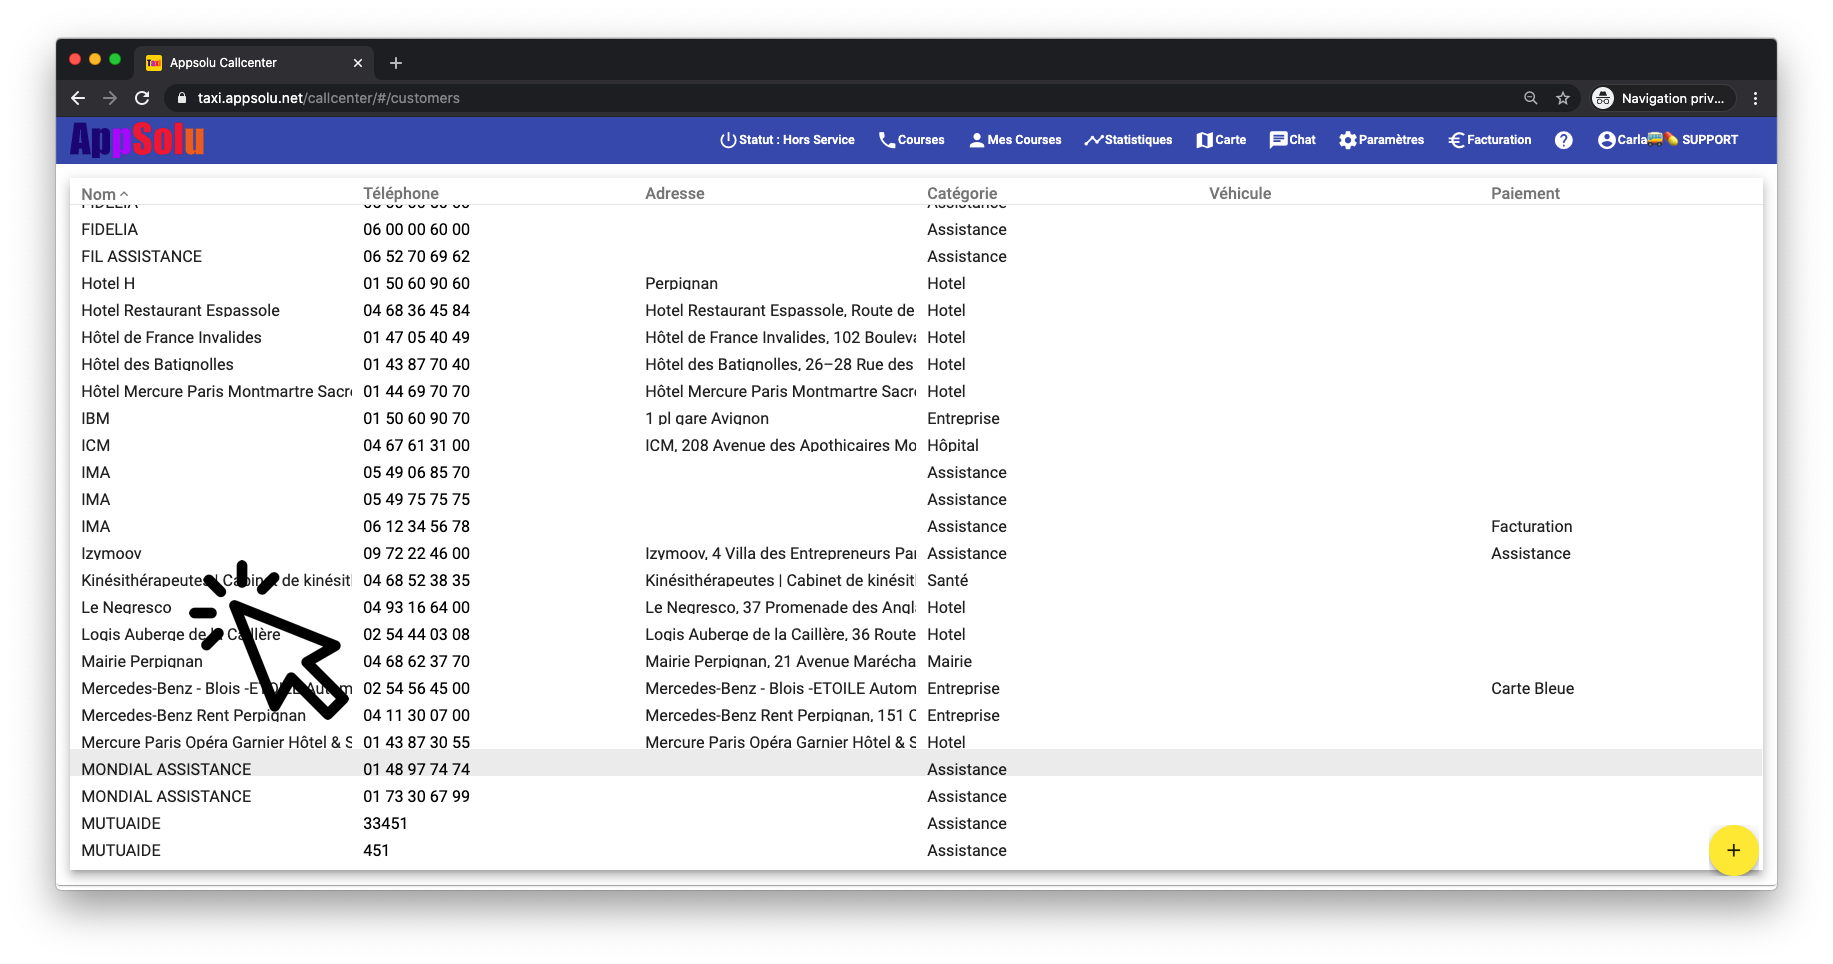Select the Hotel H customer name
This screenshot has height=964, width=1833.
[108, 284]
